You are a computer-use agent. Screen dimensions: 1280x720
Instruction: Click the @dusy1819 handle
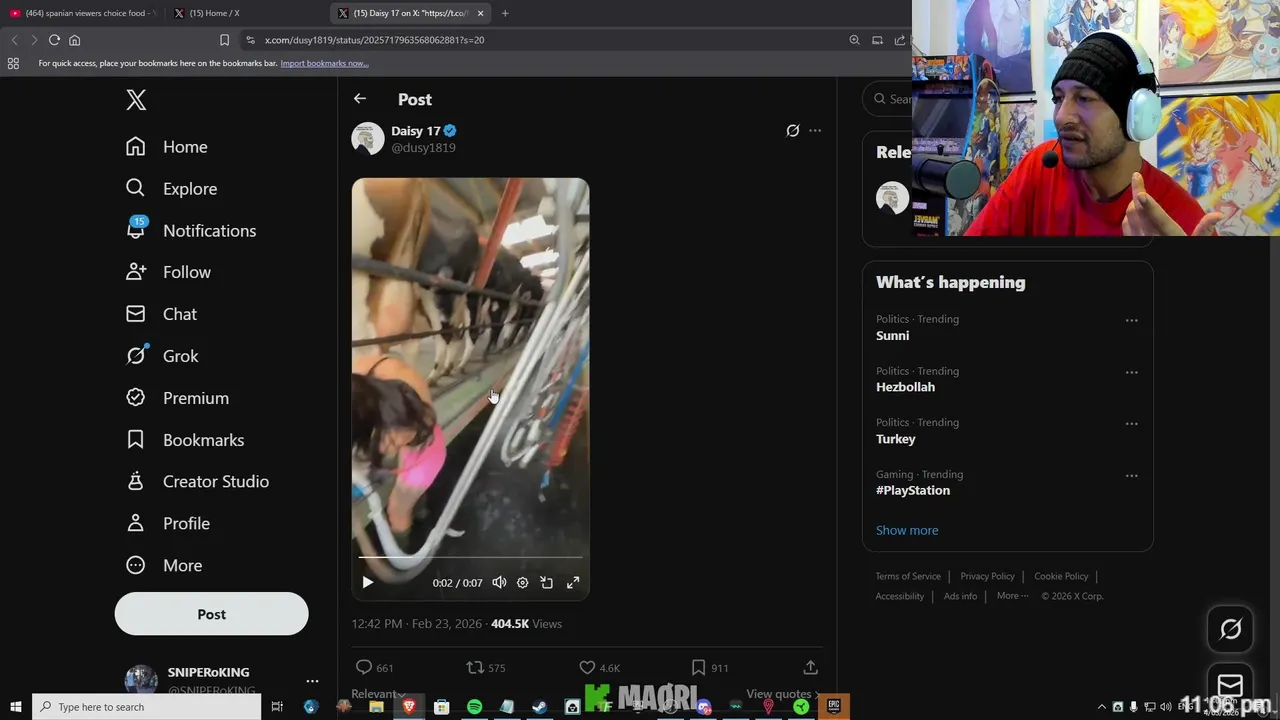pyautogui.click(x=423, y=148)
